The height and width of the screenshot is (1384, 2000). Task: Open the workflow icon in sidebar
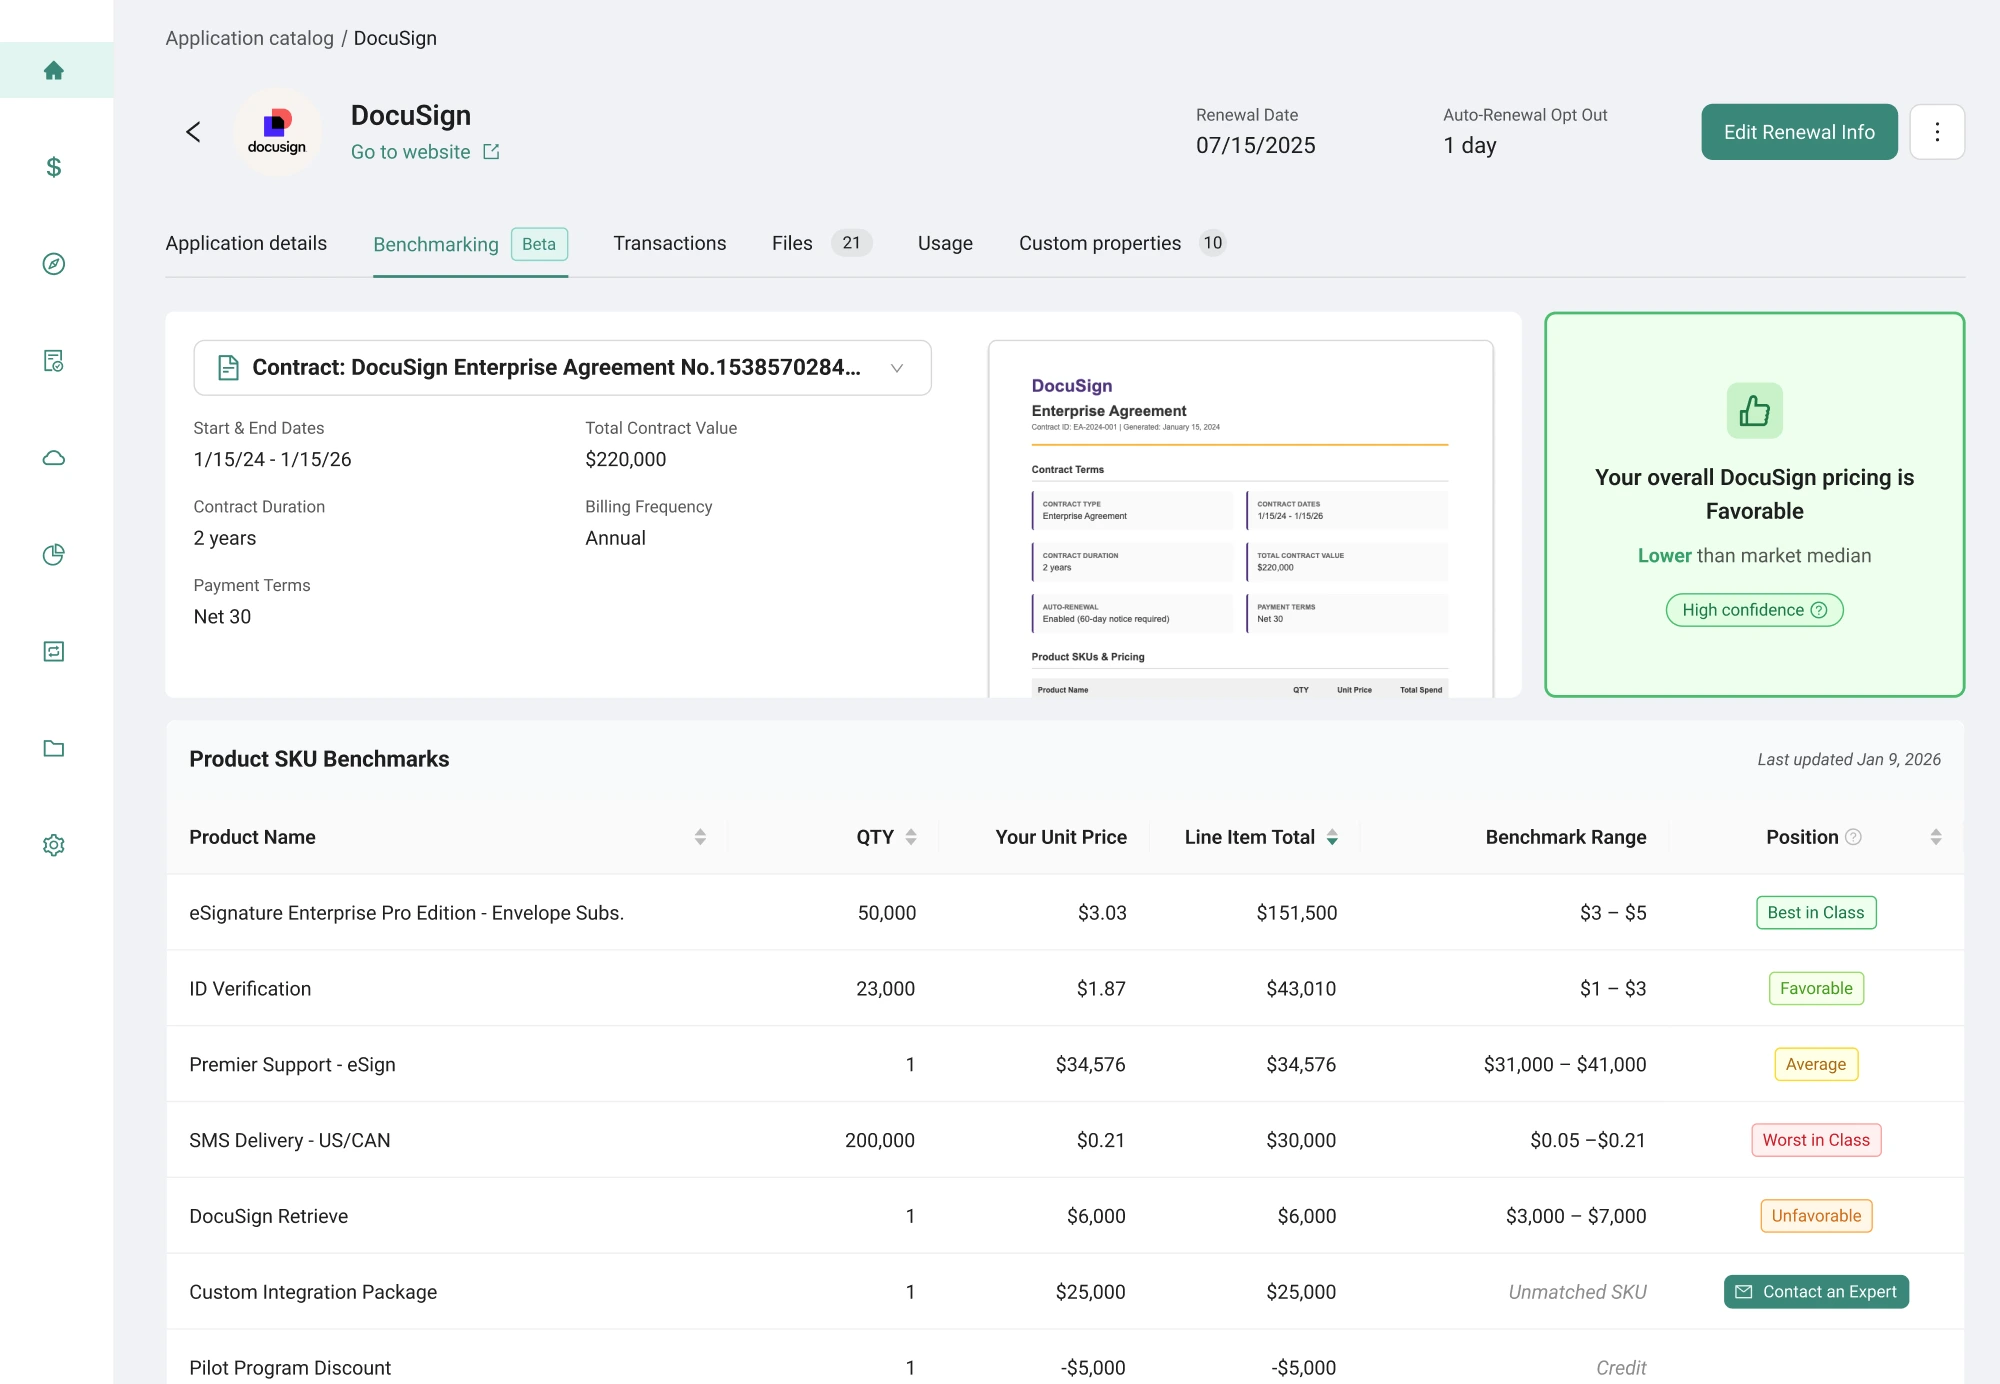coord(54,652)
